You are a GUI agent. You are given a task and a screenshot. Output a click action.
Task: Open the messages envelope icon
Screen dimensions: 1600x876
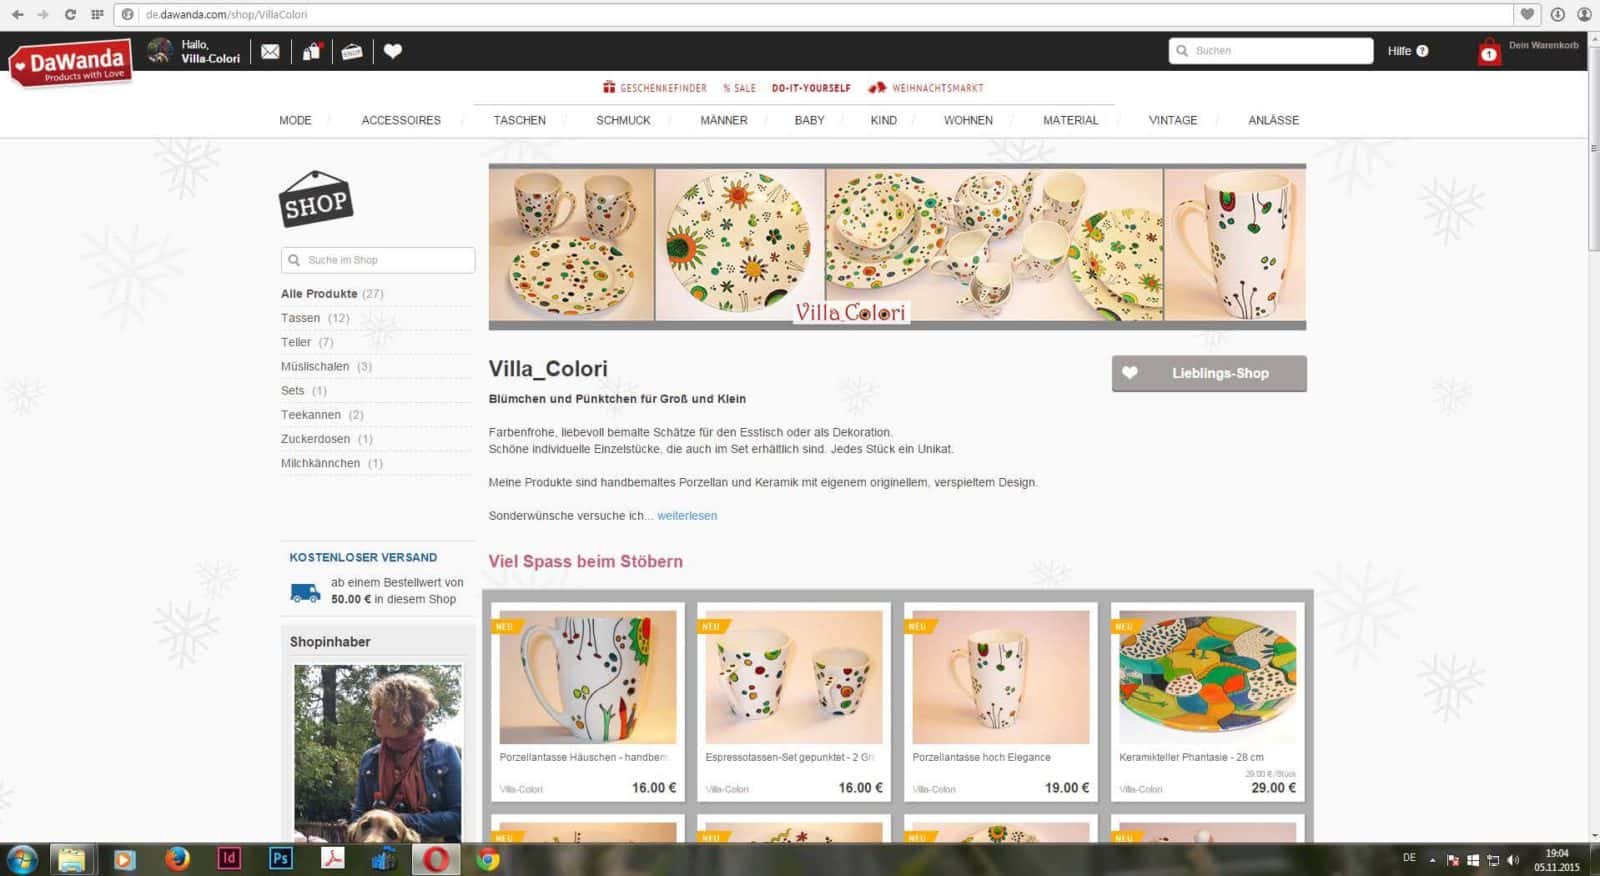(270, 51)
